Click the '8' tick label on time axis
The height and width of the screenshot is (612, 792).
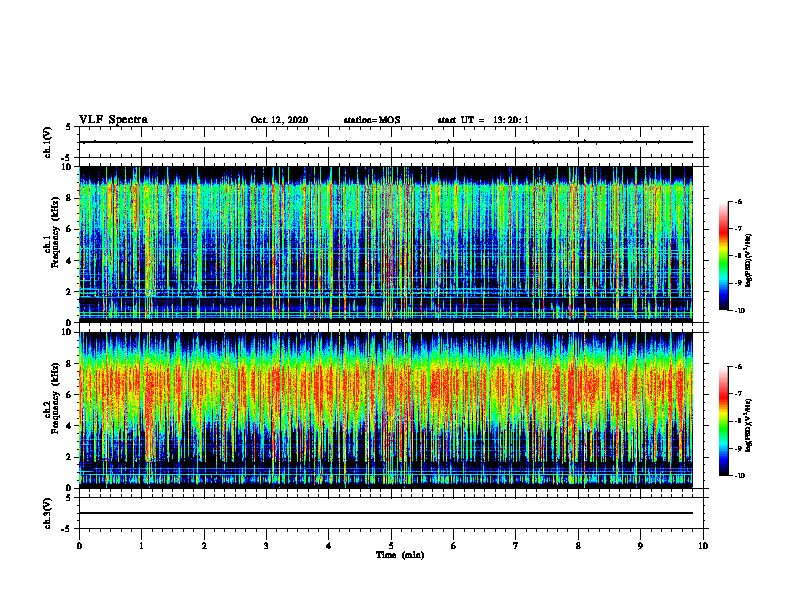coord(578,545)
